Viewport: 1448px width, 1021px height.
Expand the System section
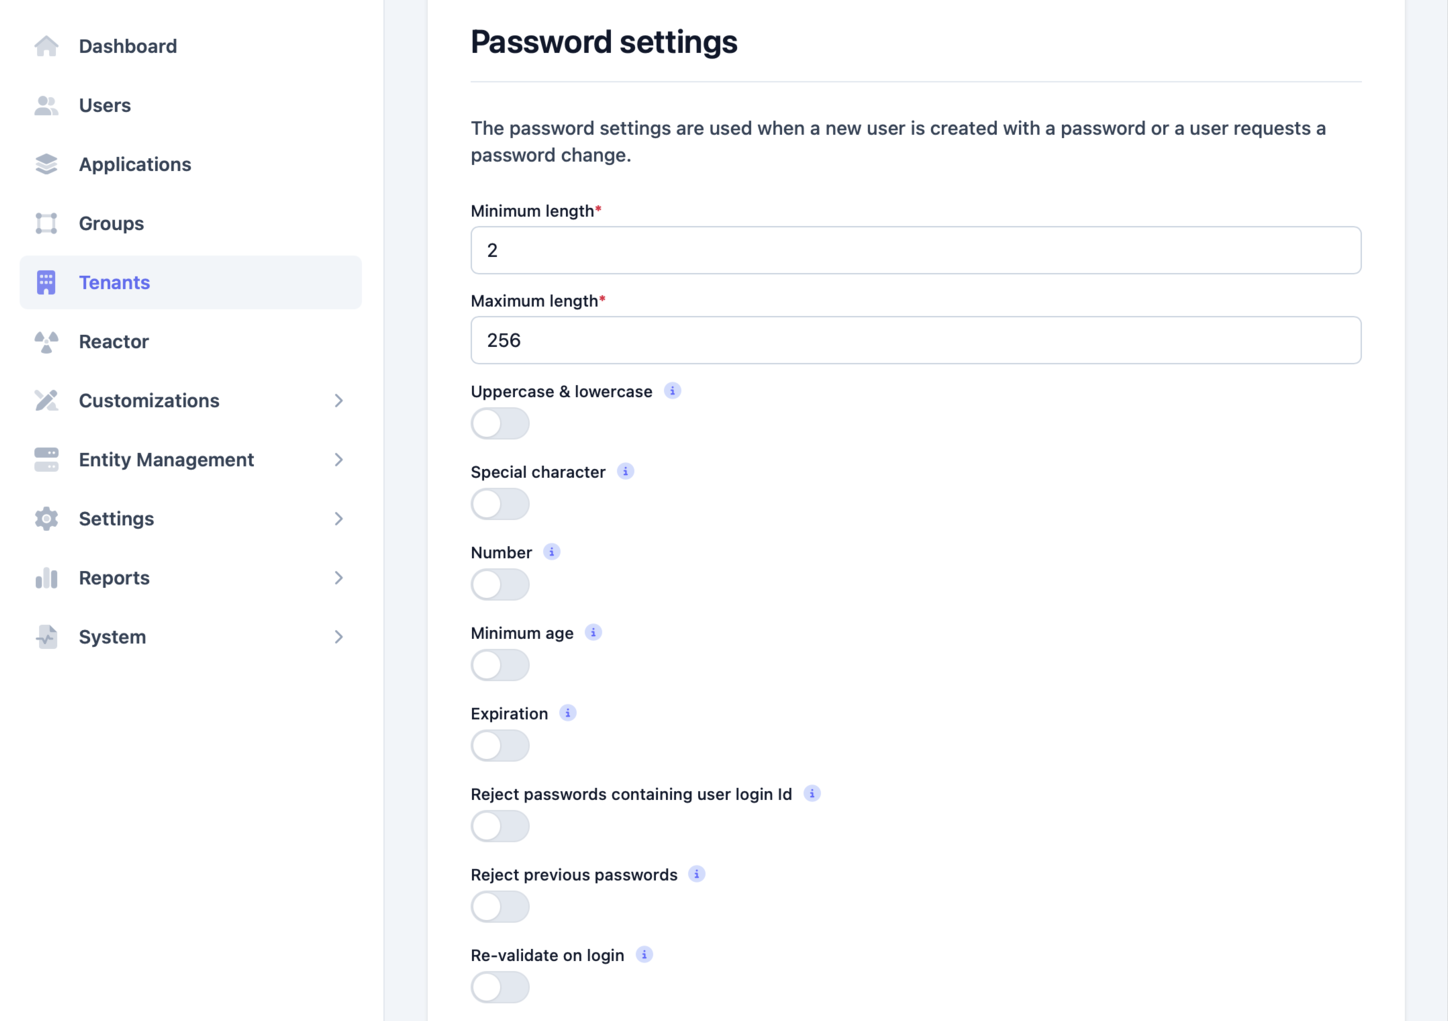(339, 636)
